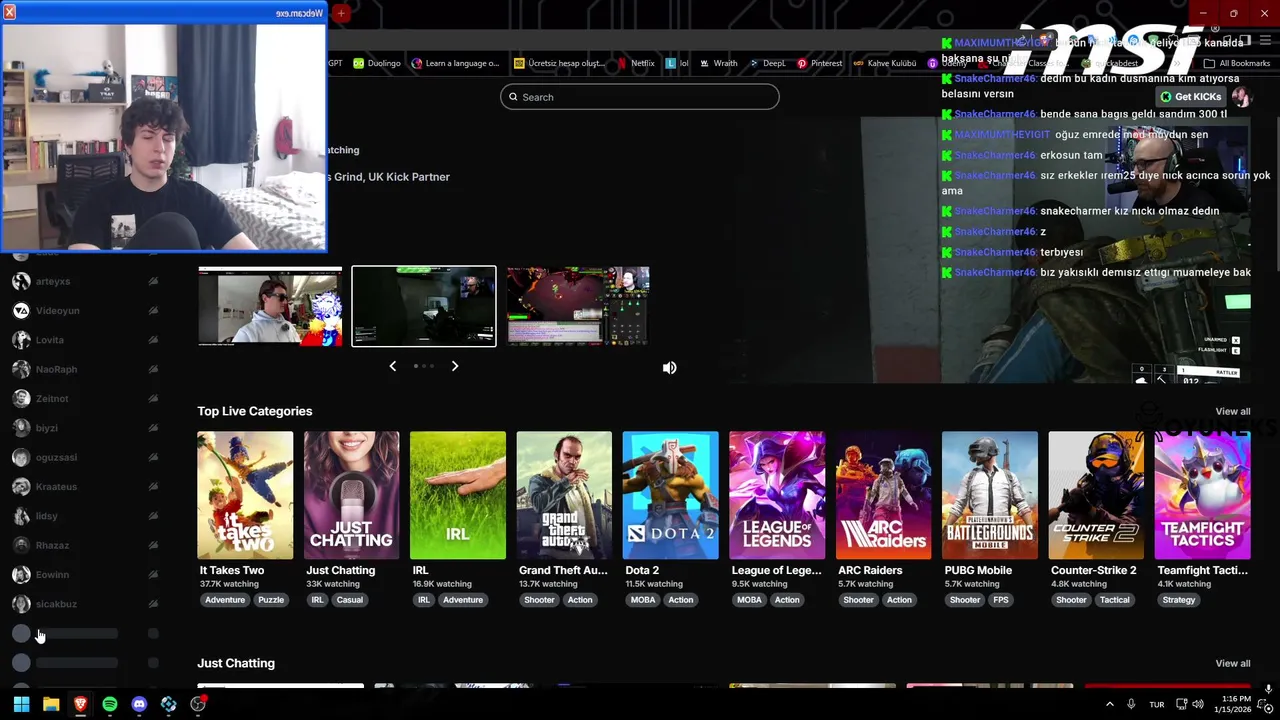Open sicakbuz's channel in sidebar
Viewport: 1280px width, 720px height.
(84, 604)
